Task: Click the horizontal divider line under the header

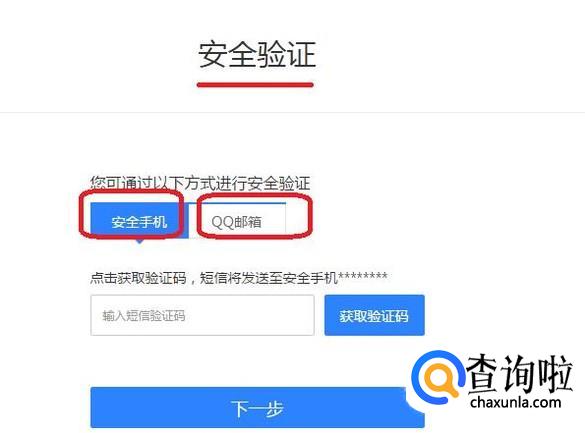Action: [292, 112]
